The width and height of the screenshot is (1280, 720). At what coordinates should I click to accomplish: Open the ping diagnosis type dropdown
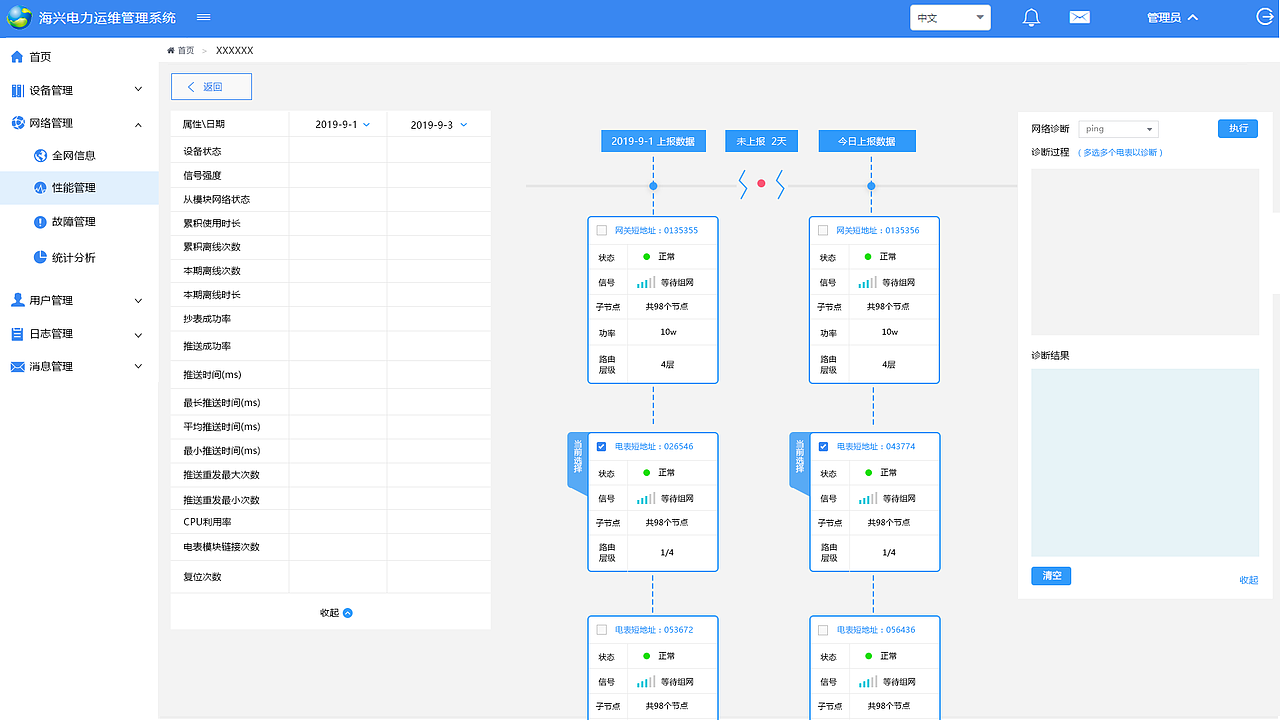(x=1118, y=129)
